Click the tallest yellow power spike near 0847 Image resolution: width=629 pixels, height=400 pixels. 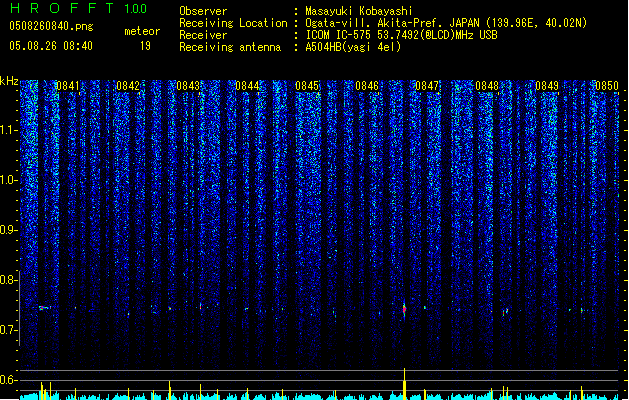point(404,384)
